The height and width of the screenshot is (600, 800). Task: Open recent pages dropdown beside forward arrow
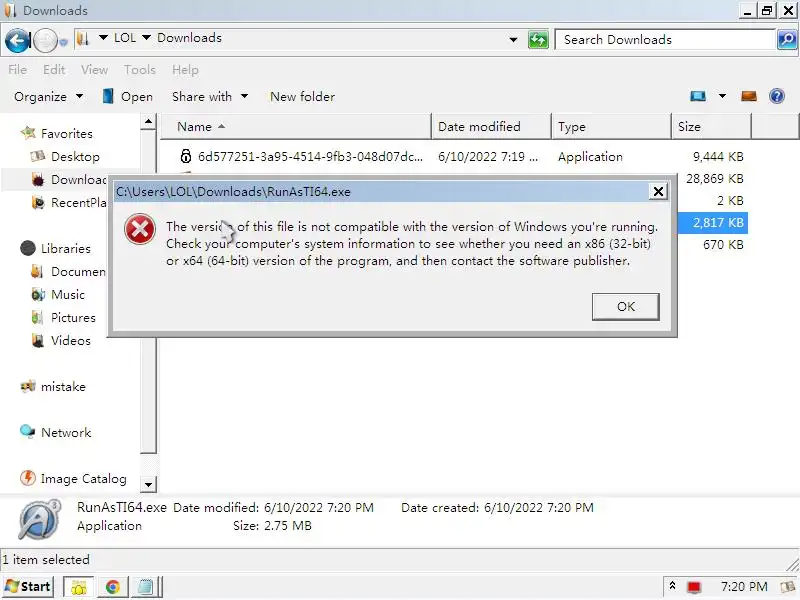pyautogui.click(x=63, y=42)
